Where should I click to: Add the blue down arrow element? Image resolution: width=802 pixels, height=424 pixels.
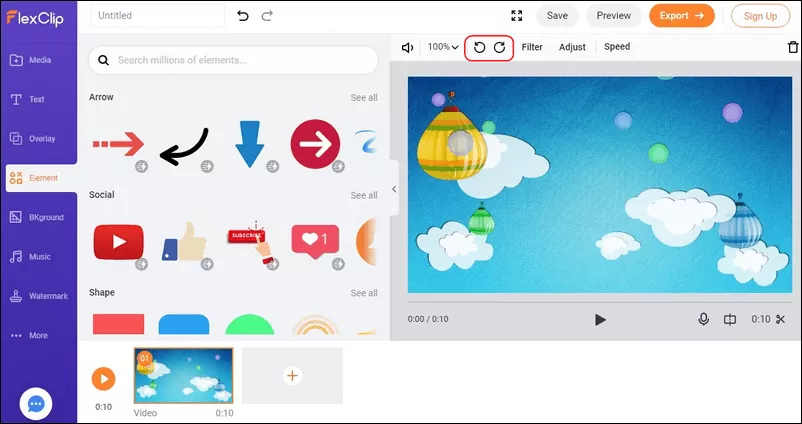[250, 144]
